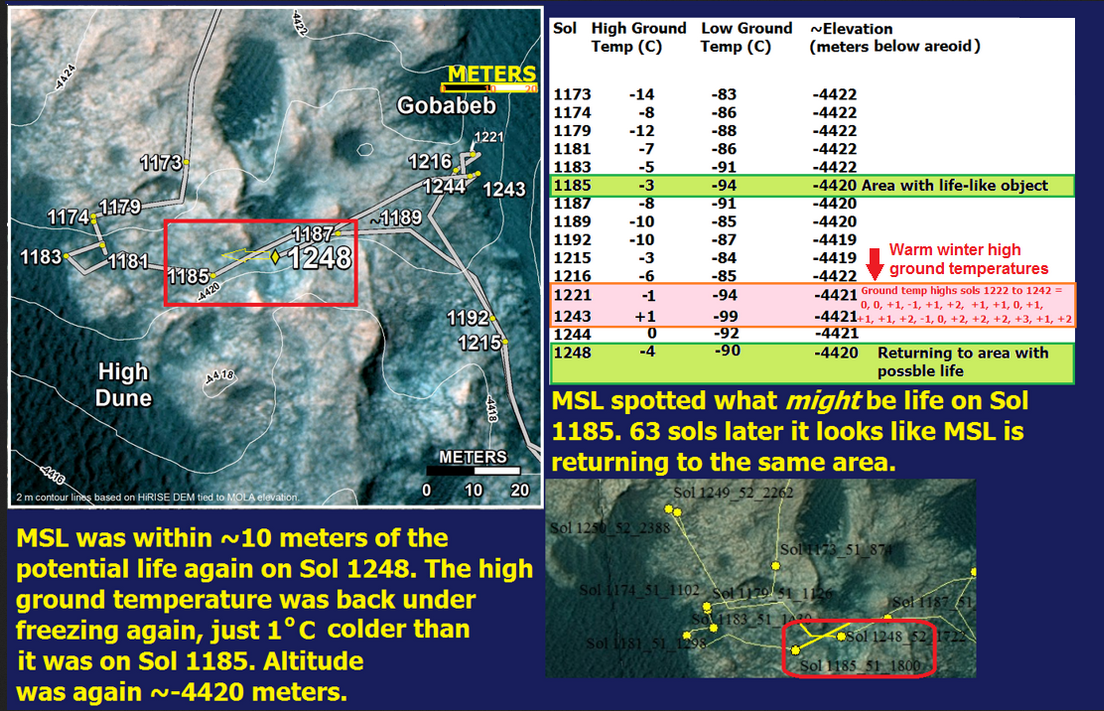Click the 'High Dune' label on the map

point(123,384)
